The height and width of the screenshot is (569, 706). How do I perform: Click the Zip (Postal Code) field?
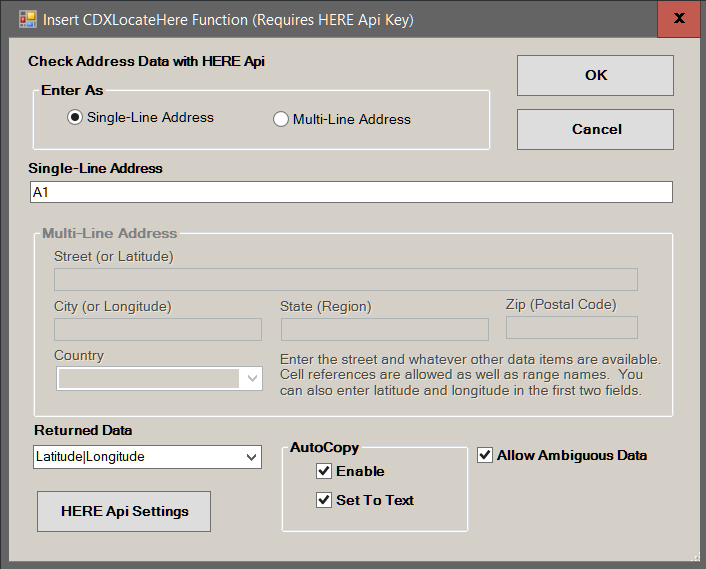(x=572, y=327)
